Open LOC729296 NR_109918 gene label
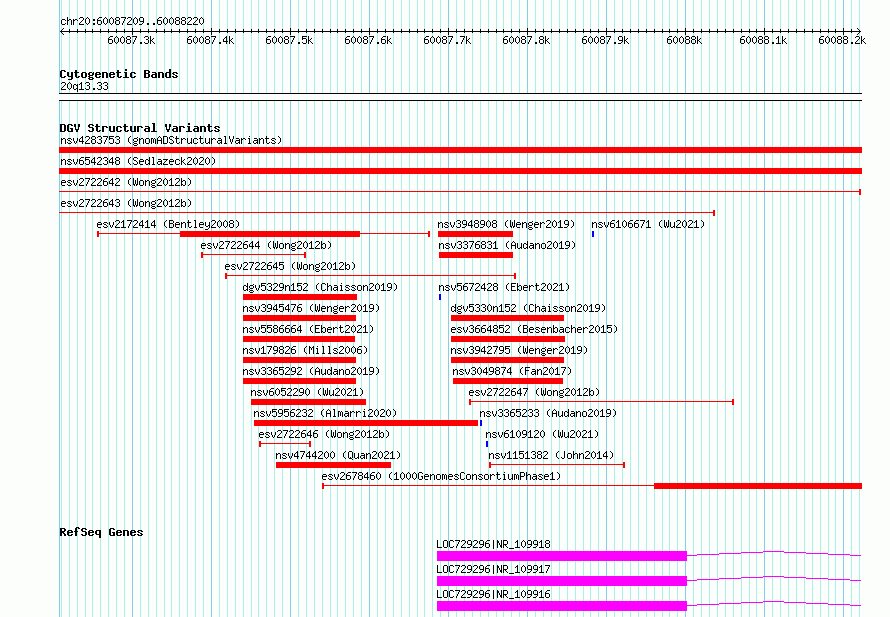This screenshot has height=617, width=890. point(493,544)
